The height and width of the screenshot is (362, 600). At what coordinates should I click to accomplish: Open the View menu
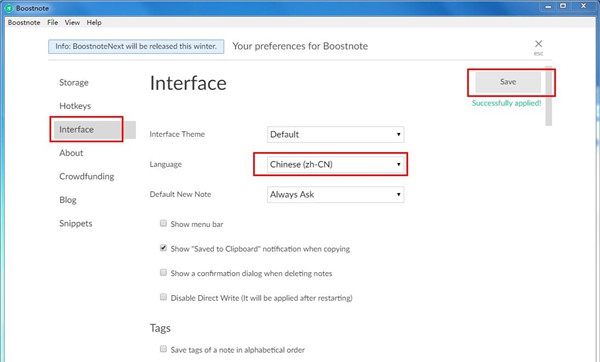coord(72,23)
